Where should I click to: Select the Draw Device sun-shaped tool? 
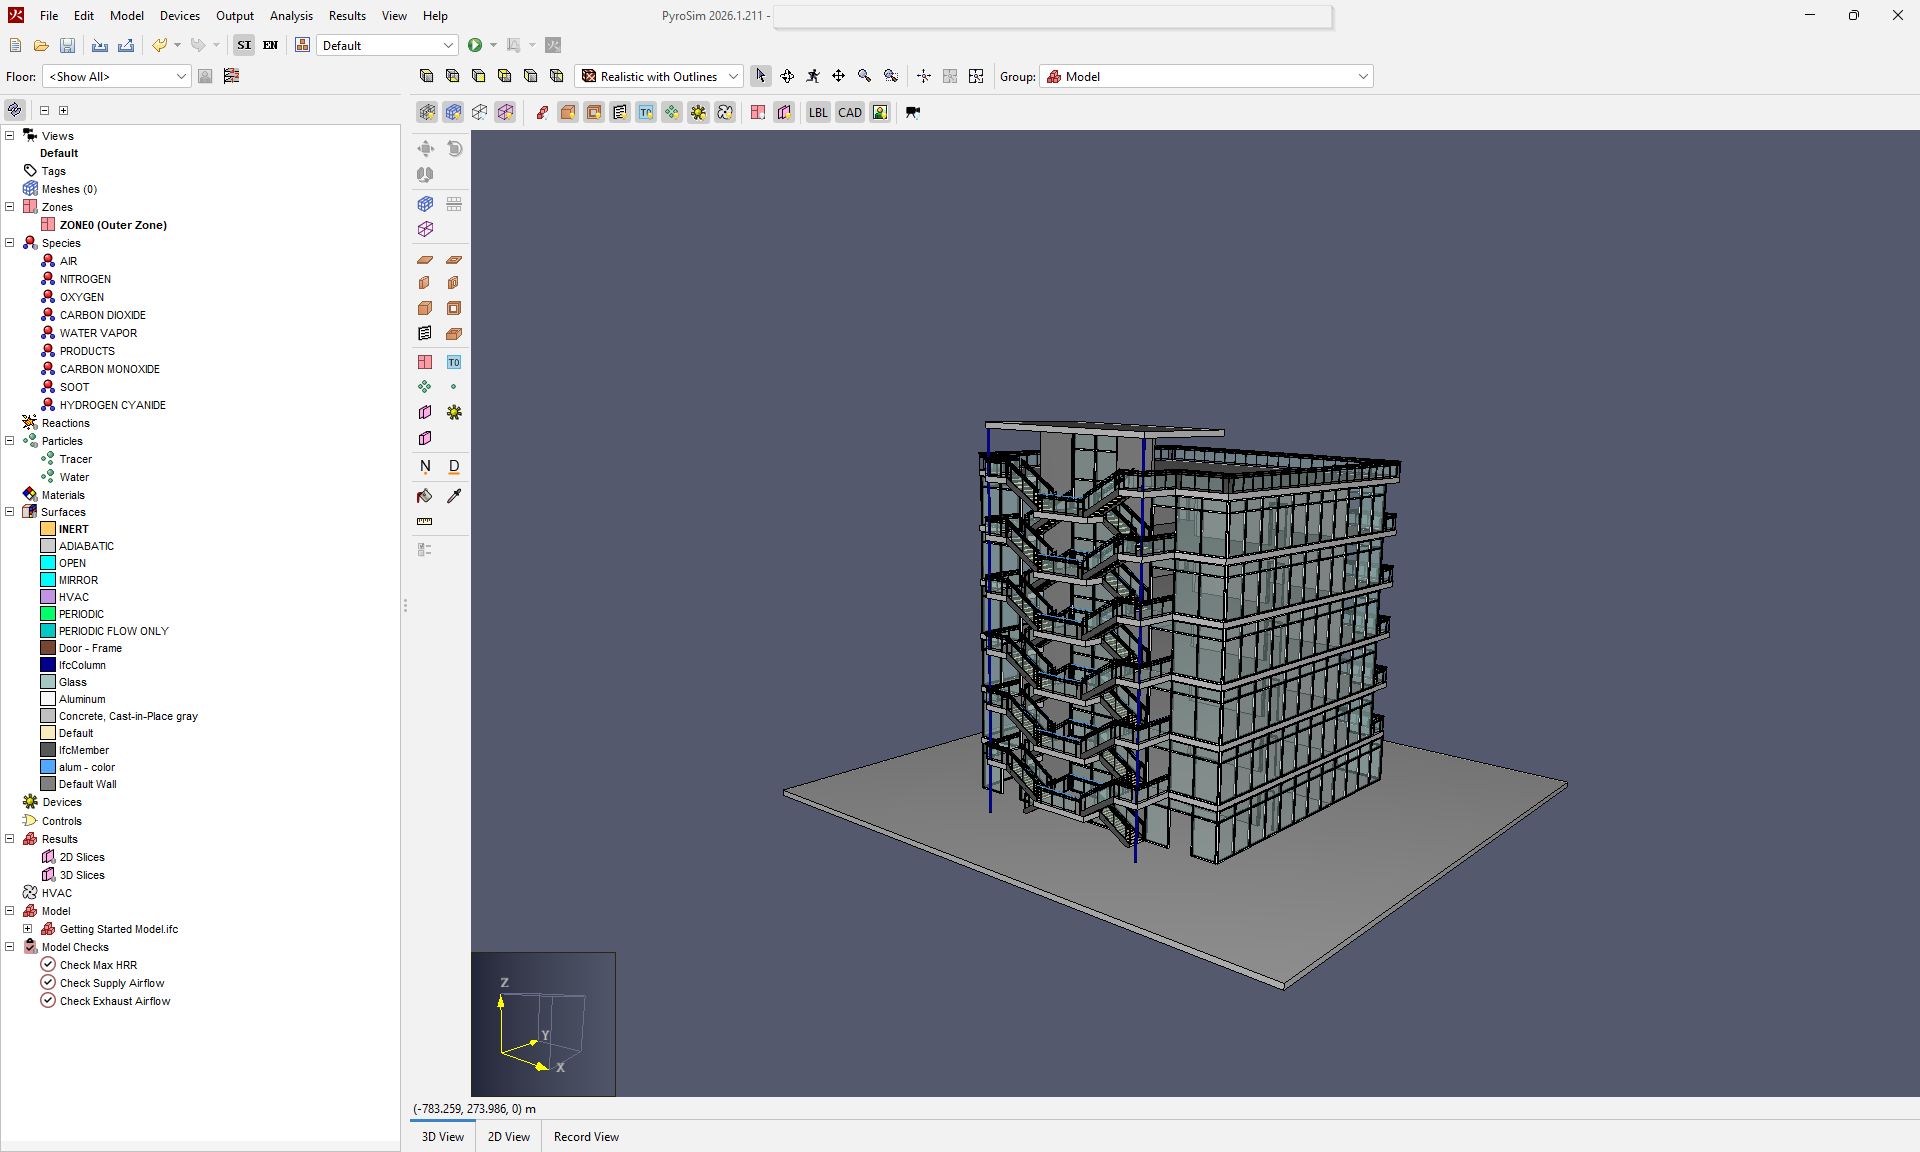tap(454, 412)
